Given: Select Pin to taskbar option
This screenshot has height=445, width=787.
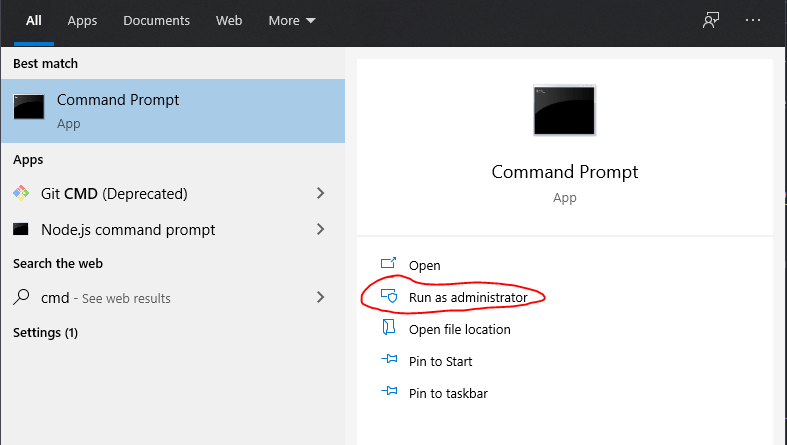Looking at the screenshot, I should [448, 393].
